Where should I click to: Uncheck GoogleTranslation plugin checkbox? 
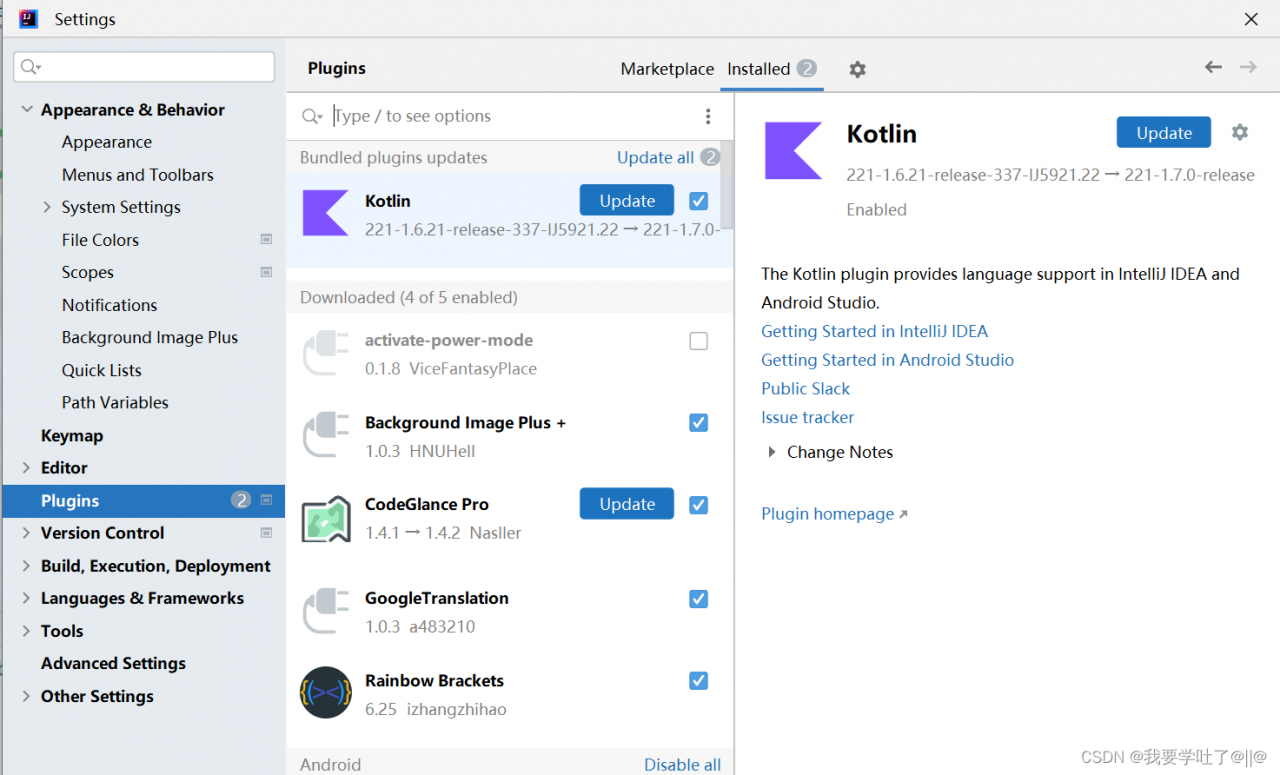(699, 599)
